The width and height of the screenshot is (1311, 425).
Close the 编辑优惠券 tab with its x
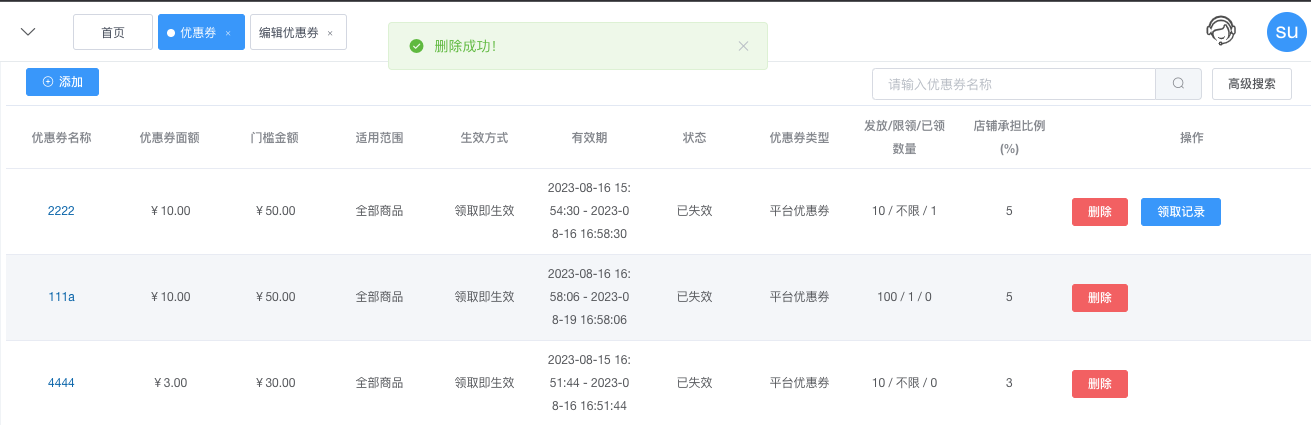(330, 33)
